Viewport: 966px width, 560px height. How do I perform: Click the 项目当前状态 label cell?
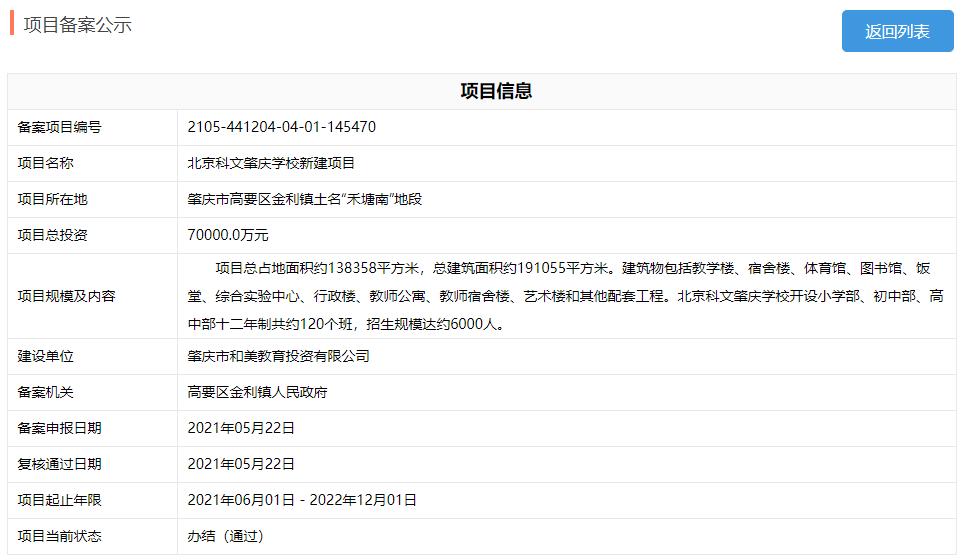point(92,536)
